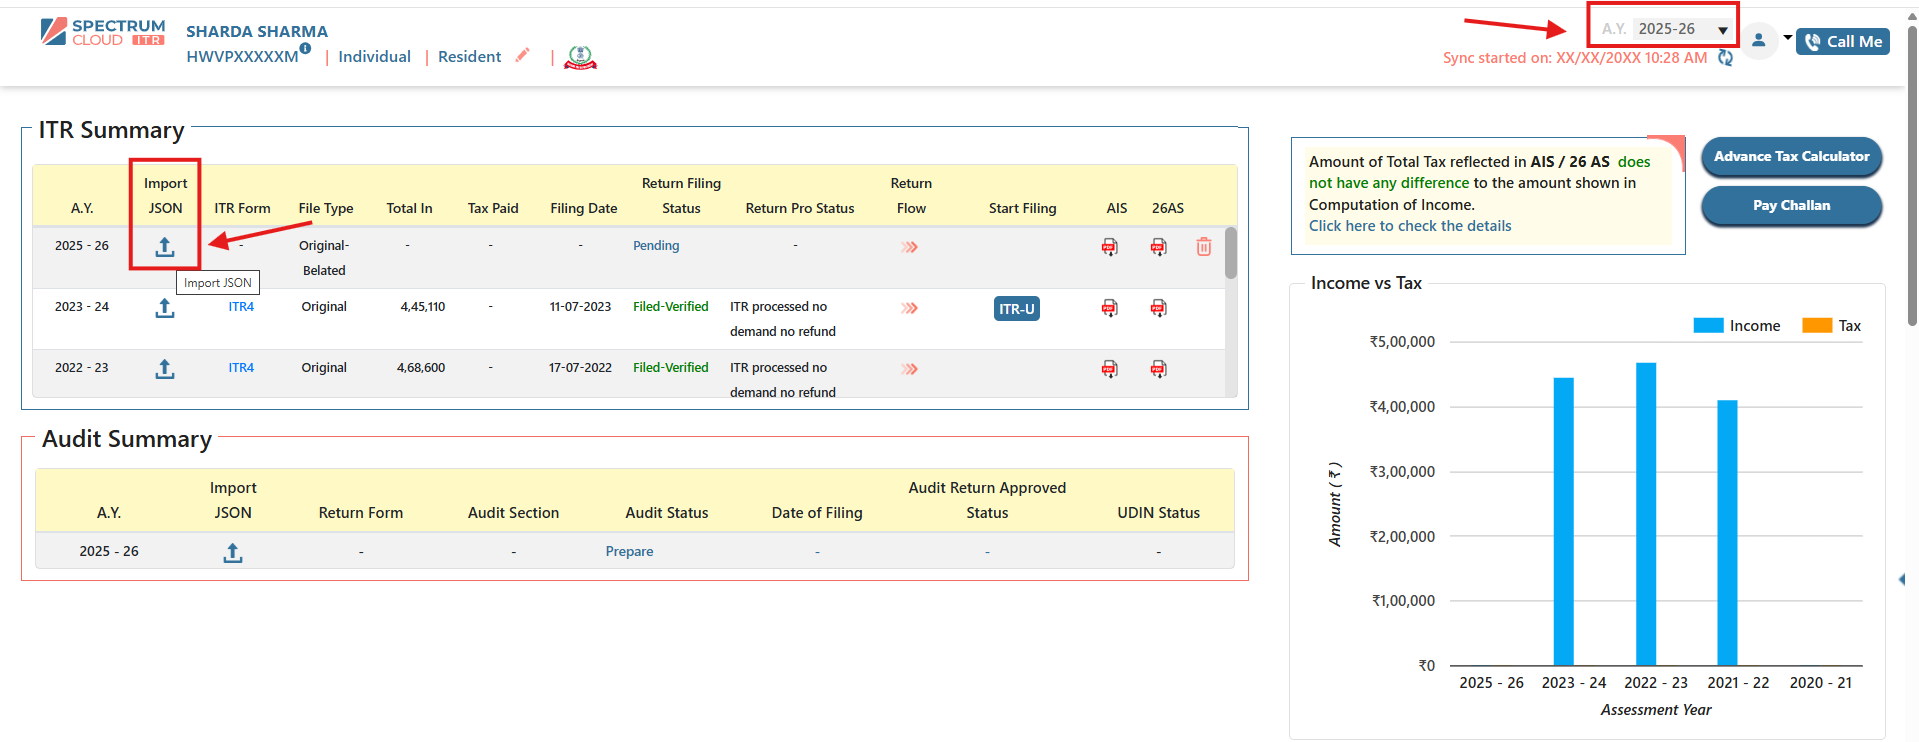Click Import JSON upload icon for 2023-24 row
Image resolution: width=1919 pixels, height=742 pixels.
(165, 308)
